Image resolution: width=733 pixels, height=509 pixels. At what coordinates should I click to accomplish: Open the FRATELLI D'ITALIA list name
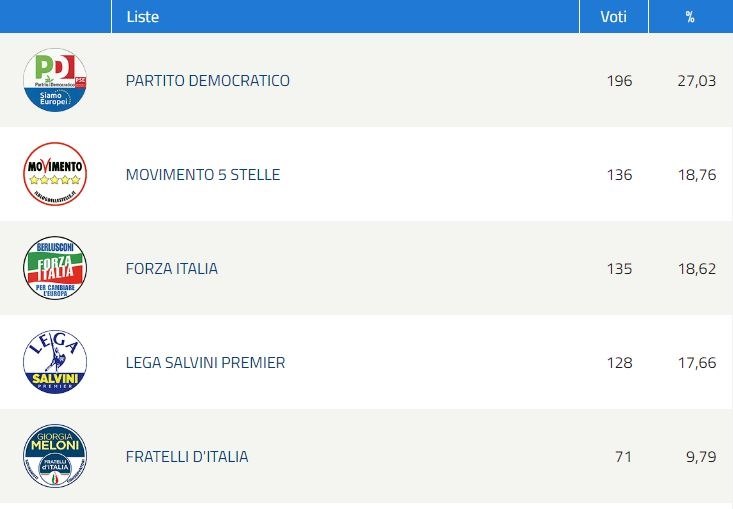click(x=187, y=456)
